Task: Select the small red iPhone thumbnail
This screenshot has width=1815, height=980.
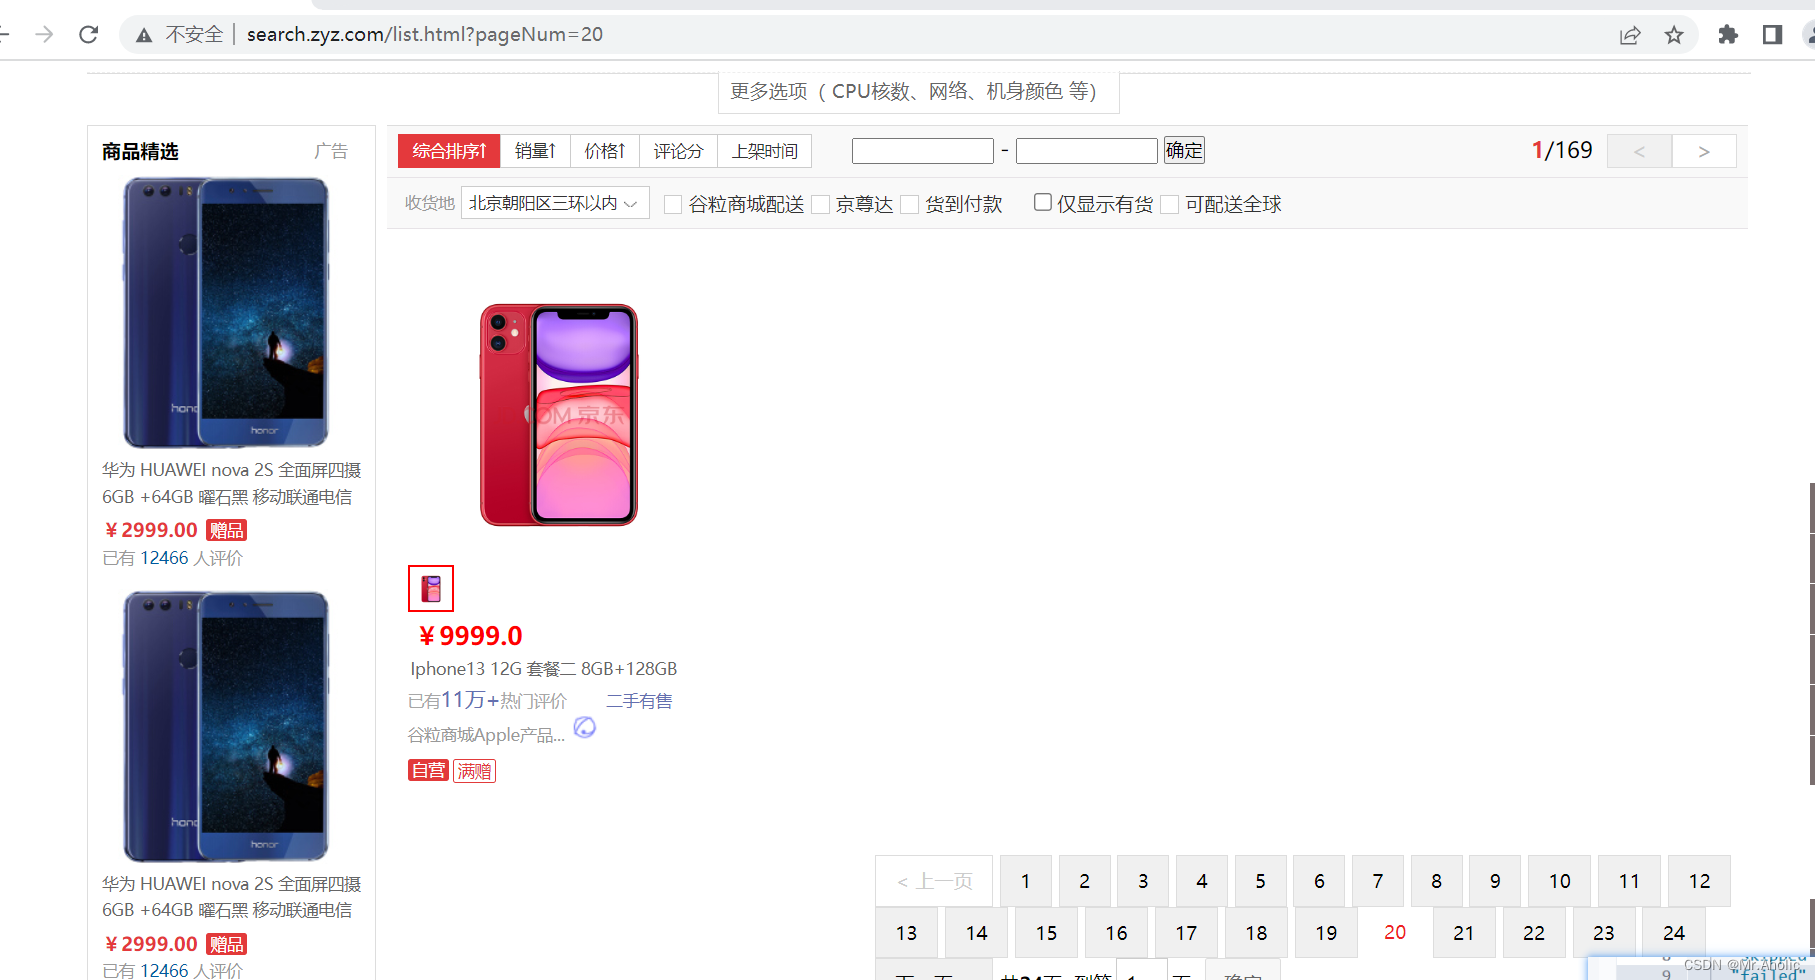Action: [431, 588]
